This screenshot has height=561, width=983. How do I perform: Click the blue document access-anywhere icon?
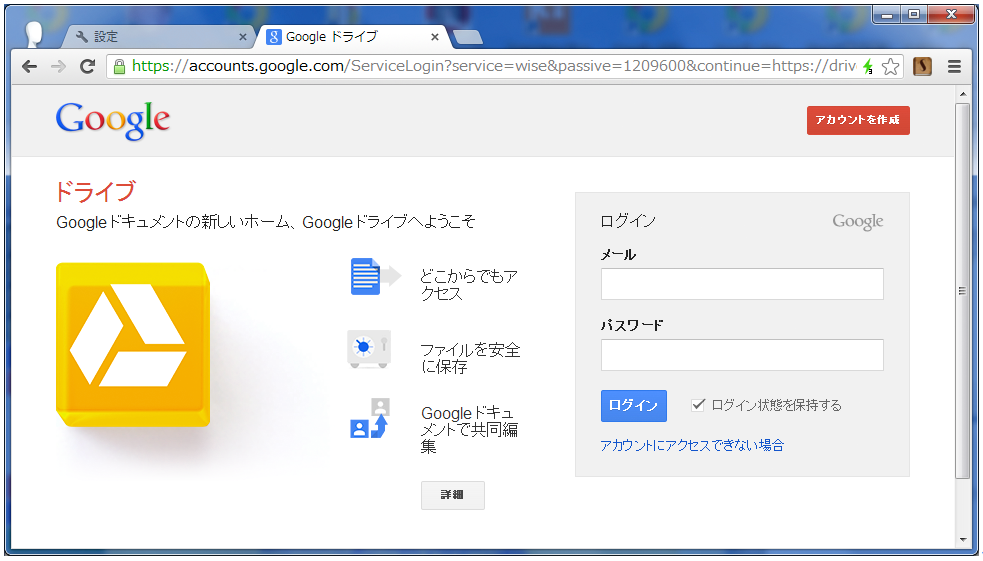[x=375, y=276]
